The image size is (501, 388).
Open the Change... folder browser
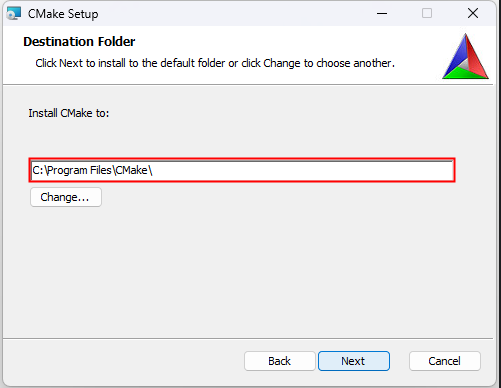tap(66, 197)
